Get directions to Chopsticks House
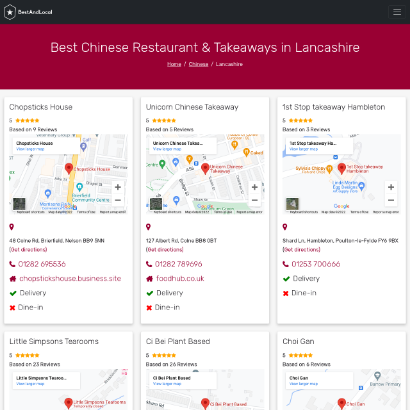410x410 pixels. (28, 249)
